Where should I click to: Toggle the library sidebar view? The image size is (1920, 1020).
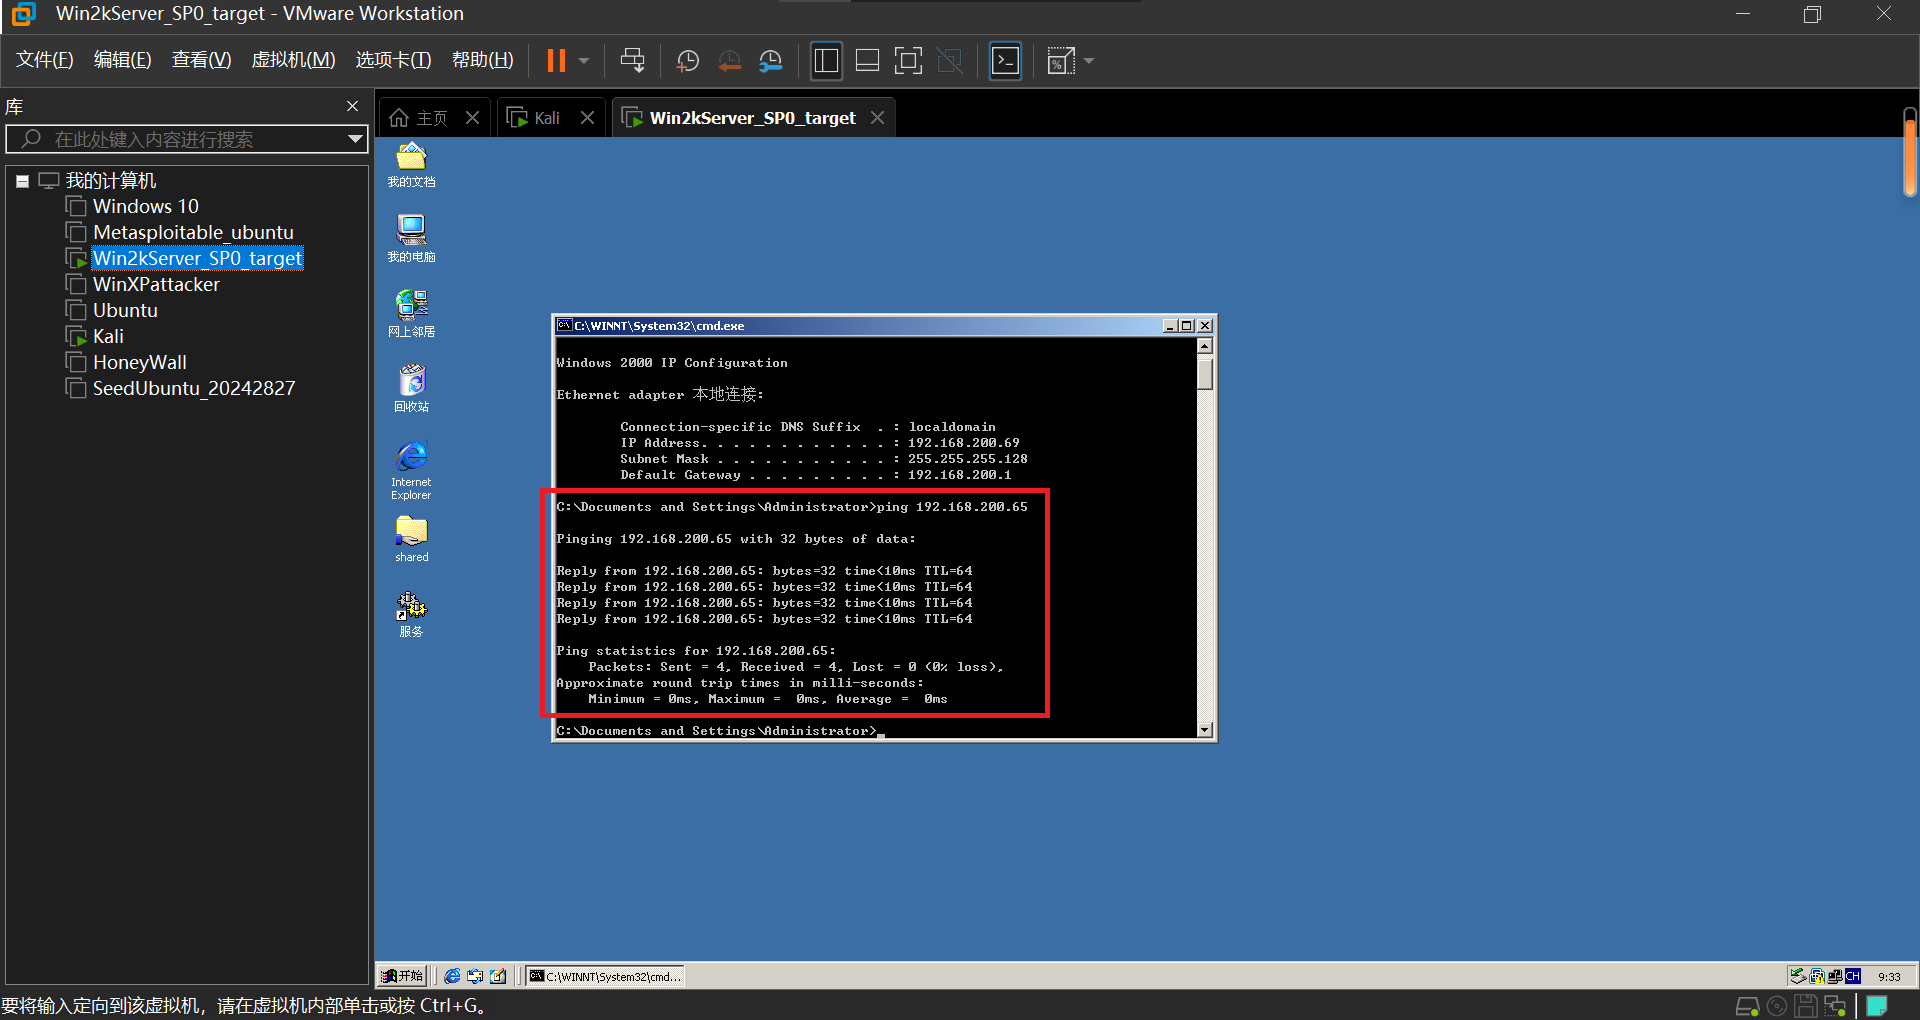coord(826,61)
